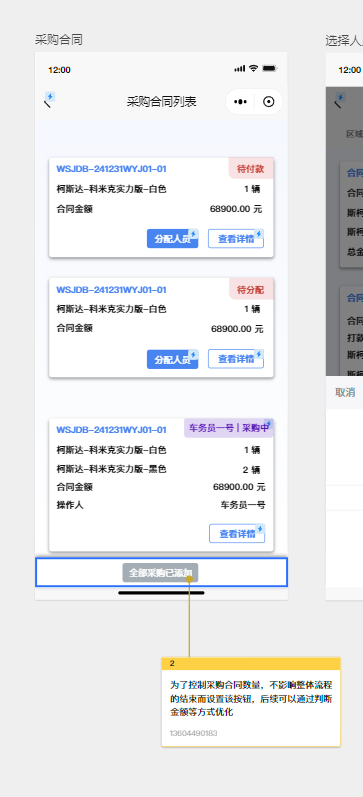
Task: Click the 待分配 status tag
Action: pos(251,290)
